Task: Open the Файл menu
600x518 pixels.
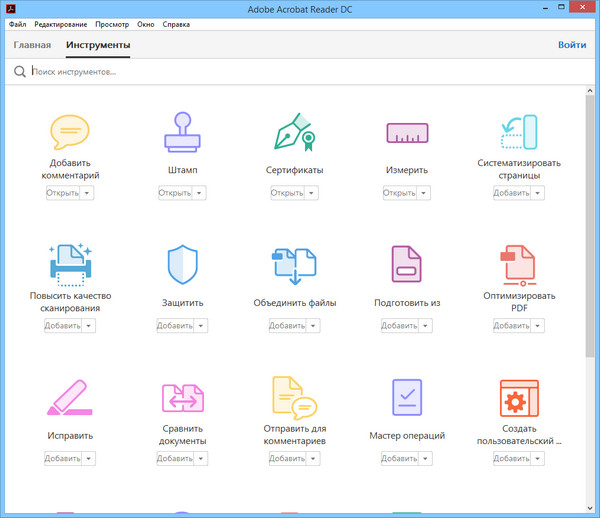Action: (17, 23)
